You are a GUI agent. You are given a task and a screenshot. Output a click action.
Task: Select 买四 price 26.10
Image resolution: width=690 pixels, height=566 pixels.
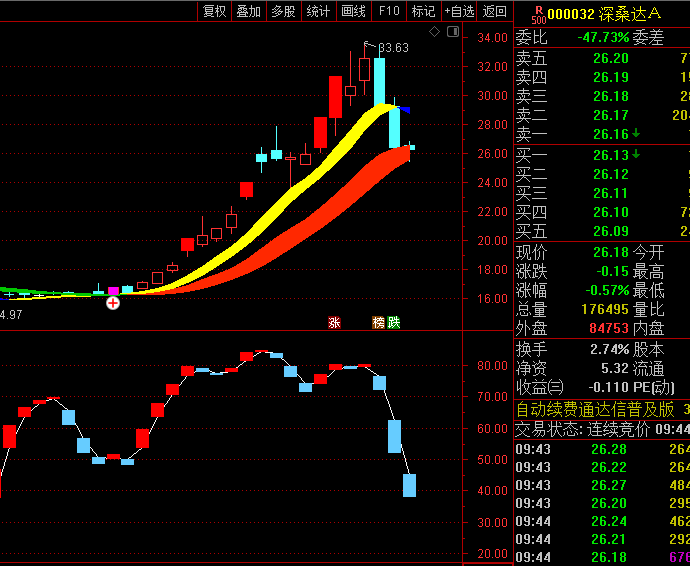coord(611,212)
